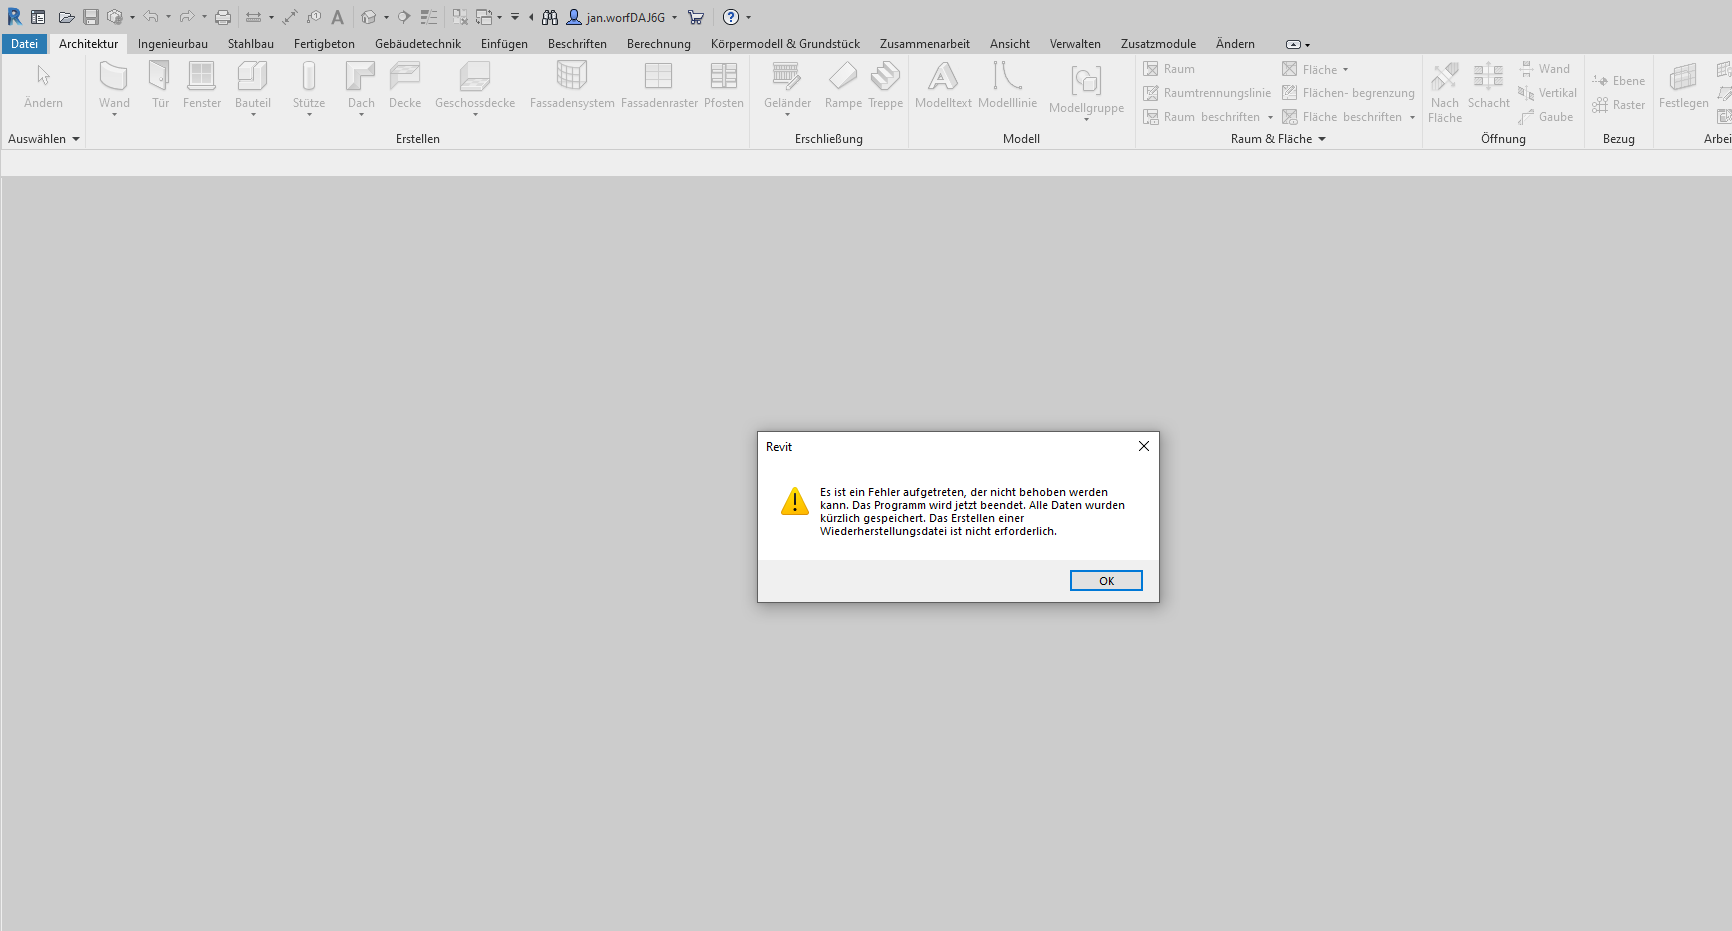
Task: Select the Modelllinie tool
Action: click(x=1007, y=85)
